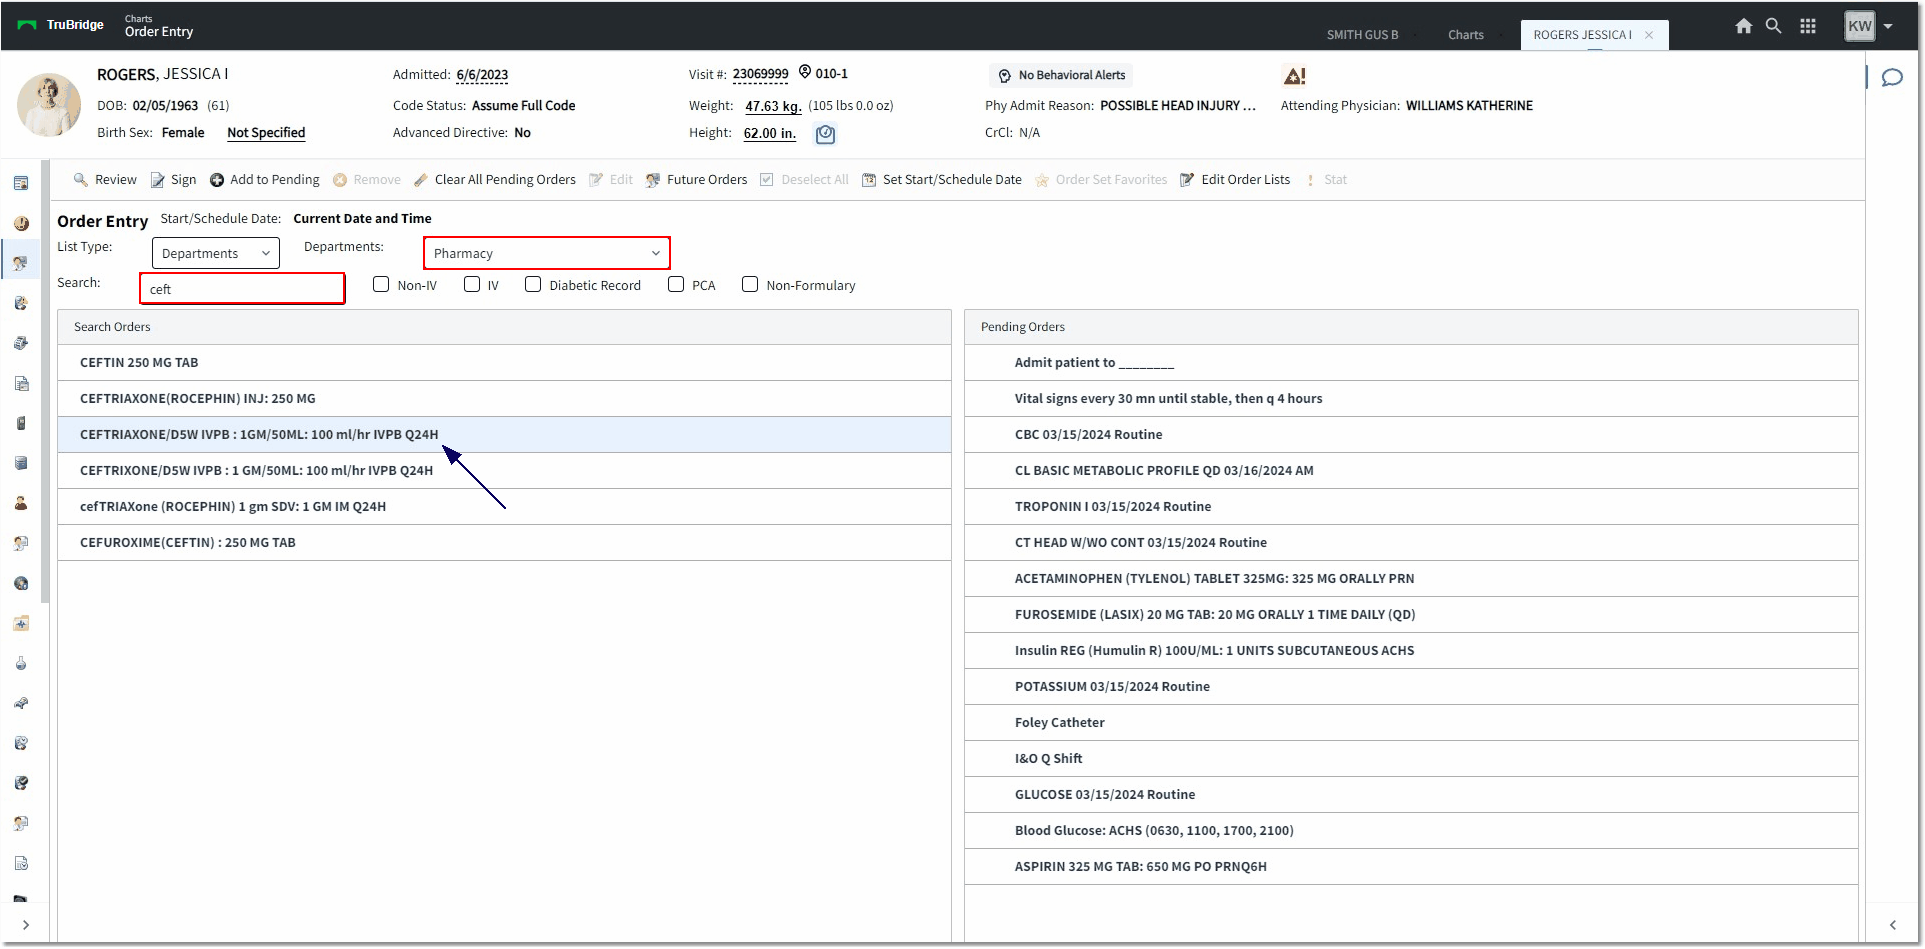Click the sidebar person icon
Image resolution: width=1925 pixels, height=949 pixels.
21,503
